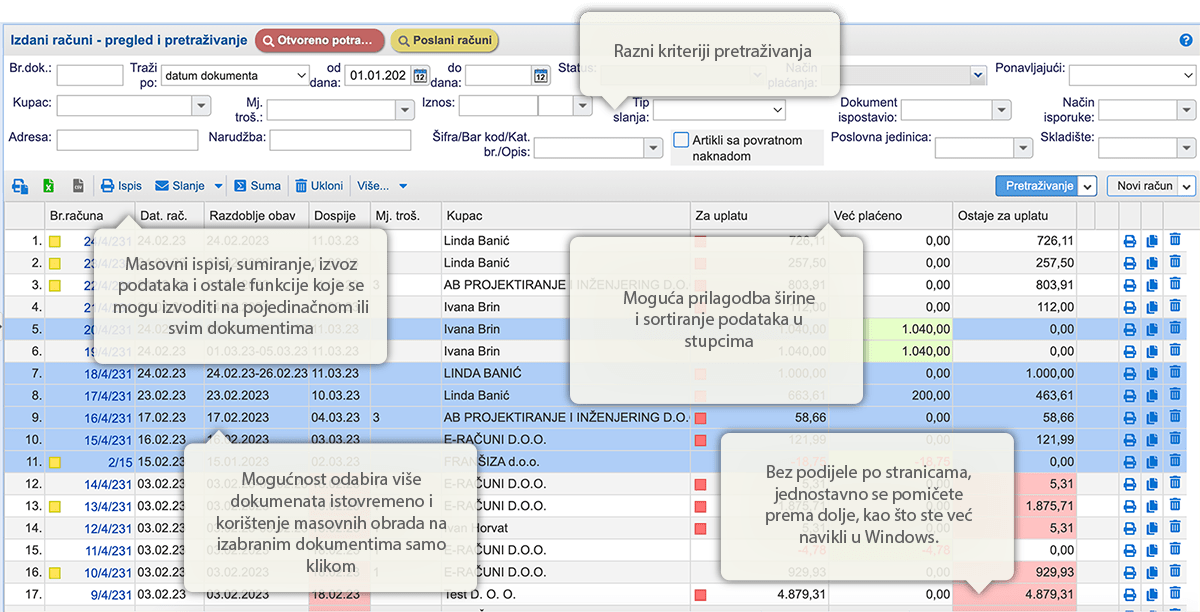Screen dimensions: 1200x612
Task: Sort by 'Br.računa' column header
Action: tap(90, 216)
